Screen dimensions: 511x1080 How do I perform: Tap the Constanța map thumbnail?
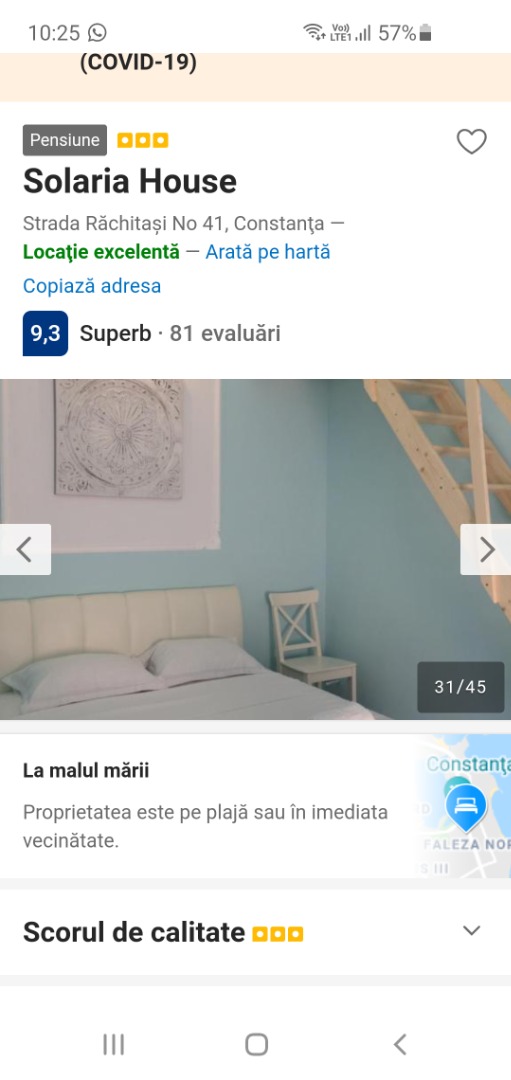pos(464,807)
